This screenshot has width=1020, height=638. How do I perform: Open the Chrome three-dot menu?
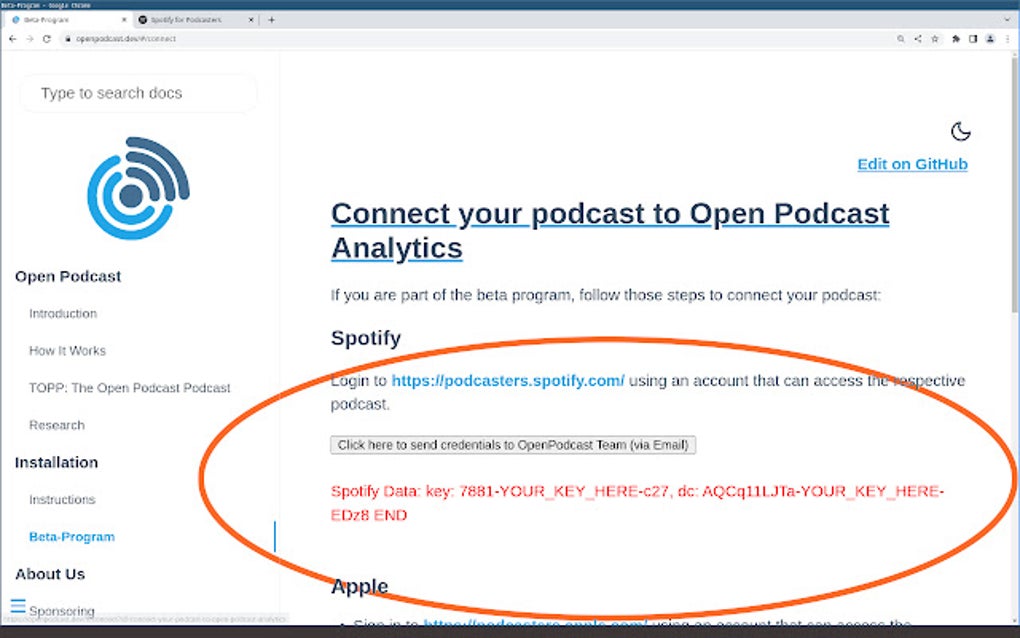click(x=1008, y=39)
